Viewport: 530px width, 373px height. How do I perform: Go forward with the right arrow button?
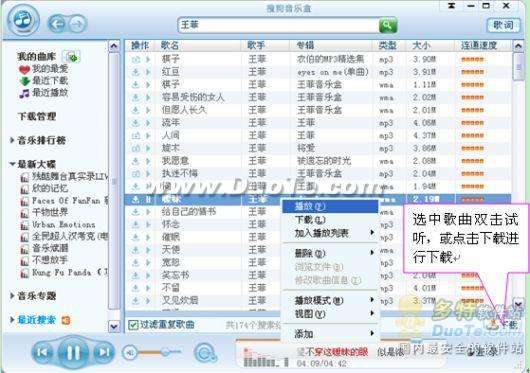click(77, 24)
